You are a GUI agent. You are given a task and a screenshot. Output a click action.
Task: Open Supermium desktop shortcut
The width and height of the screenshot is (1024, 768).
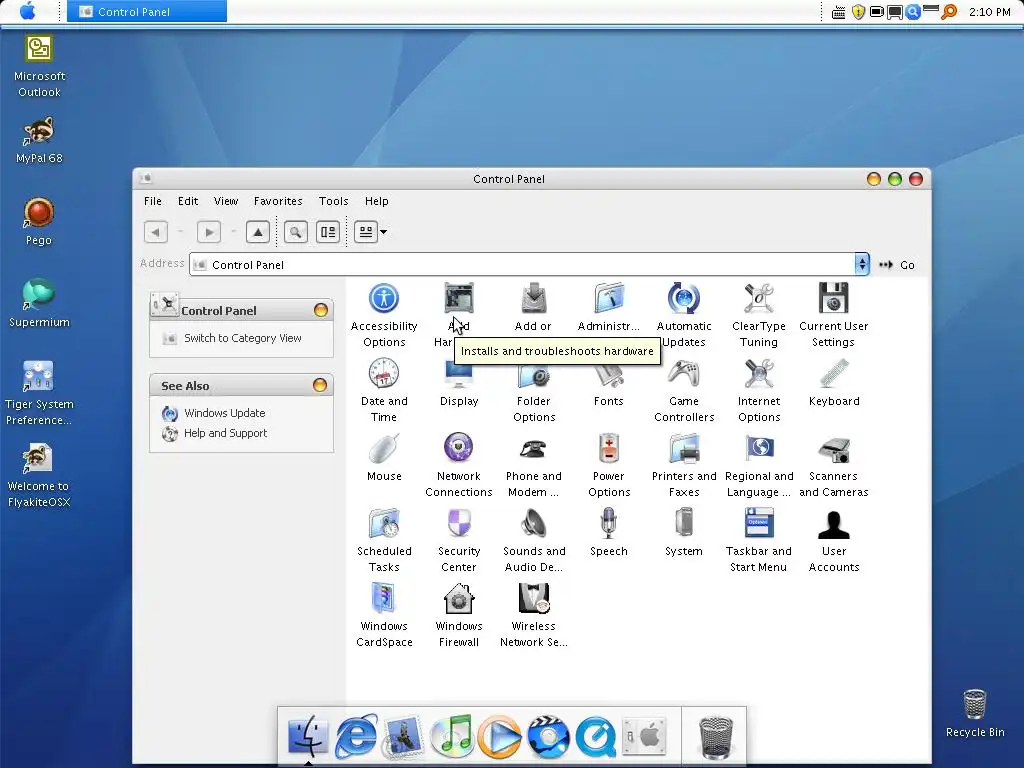click(39, 304)
